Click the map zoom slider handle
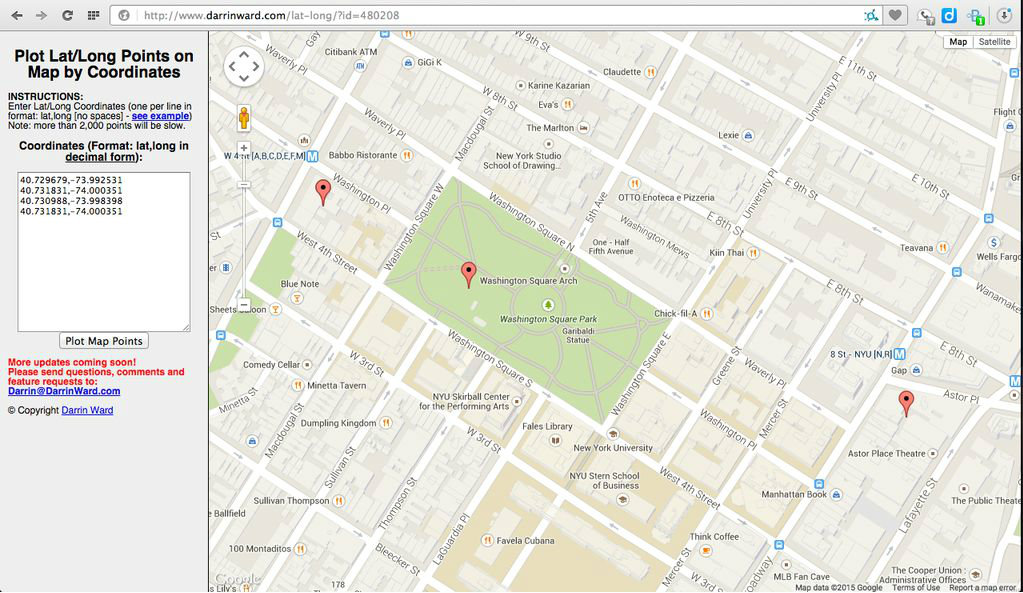The height and width of the screenshot is (593, 1023). click(x=243, y=185)
